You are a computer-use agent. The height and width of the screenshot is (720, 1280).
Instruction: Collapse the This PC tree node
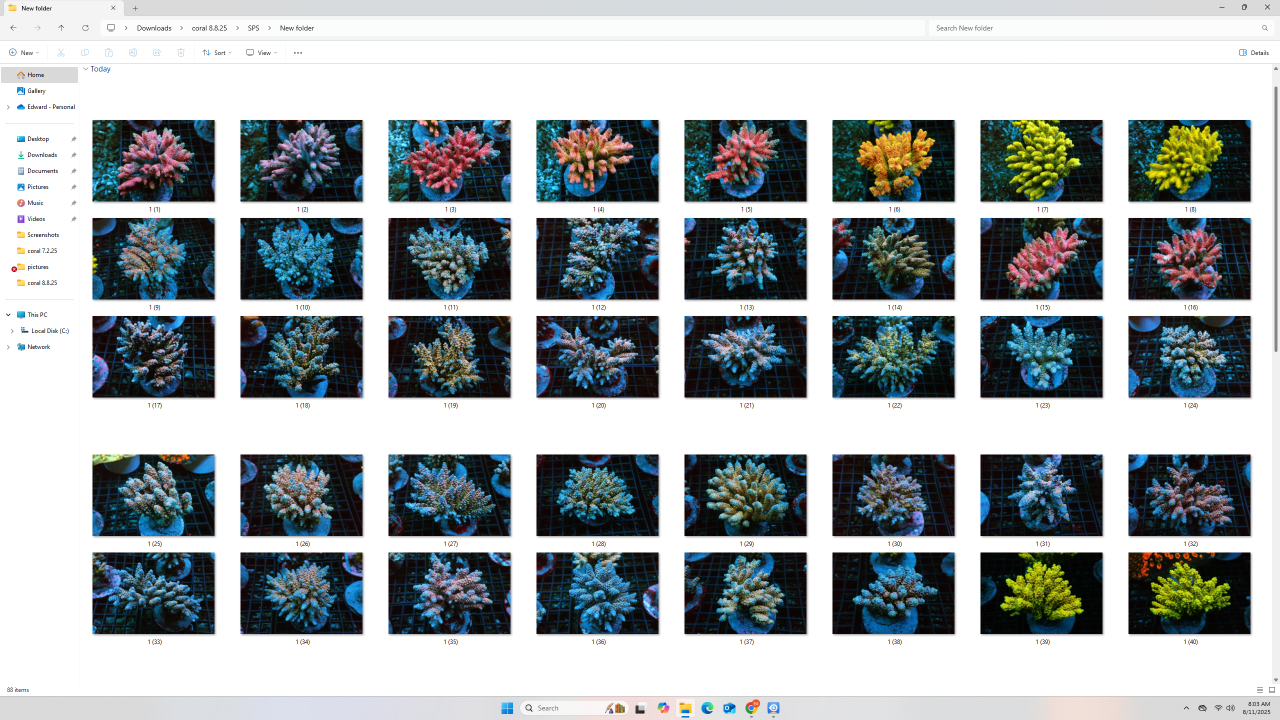8,315
